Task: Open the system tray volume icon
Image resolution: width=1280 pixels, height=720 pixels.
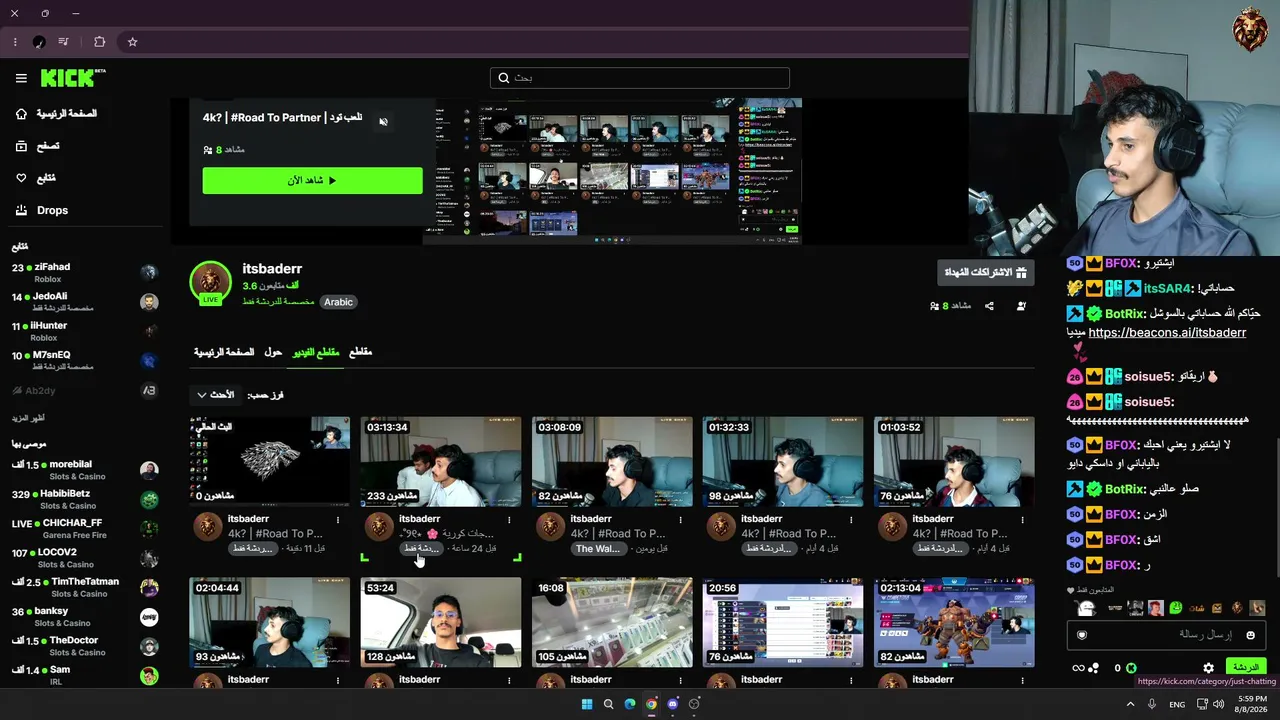Action: [1218, 704]
